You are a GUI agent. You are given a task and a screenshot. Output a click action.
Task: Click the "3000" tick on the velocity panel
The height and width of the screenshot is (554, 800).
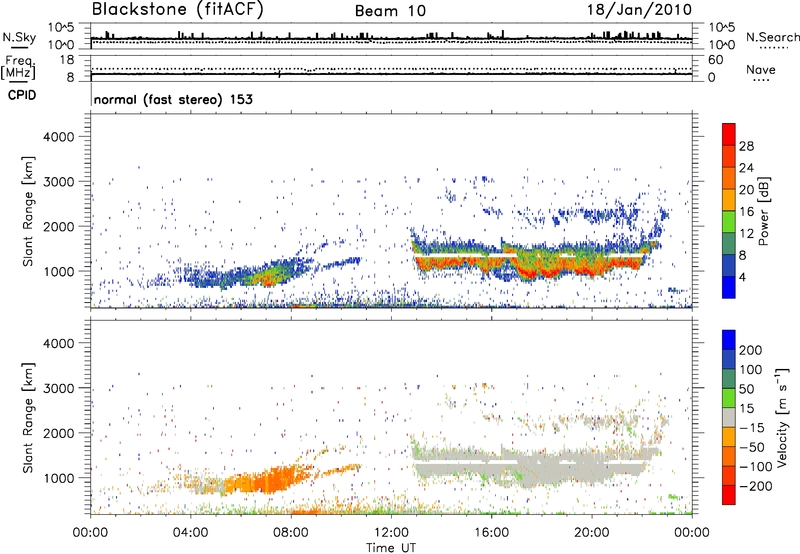pyautogui.click(x=59, y=388)
